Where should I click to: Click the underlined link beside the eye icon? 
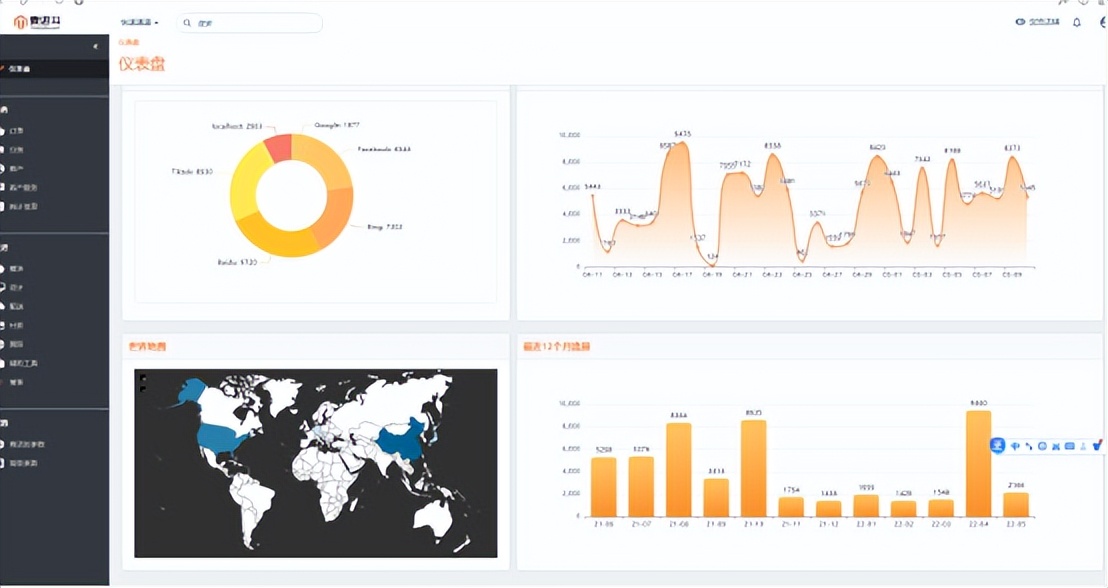tap(1044, 22)
